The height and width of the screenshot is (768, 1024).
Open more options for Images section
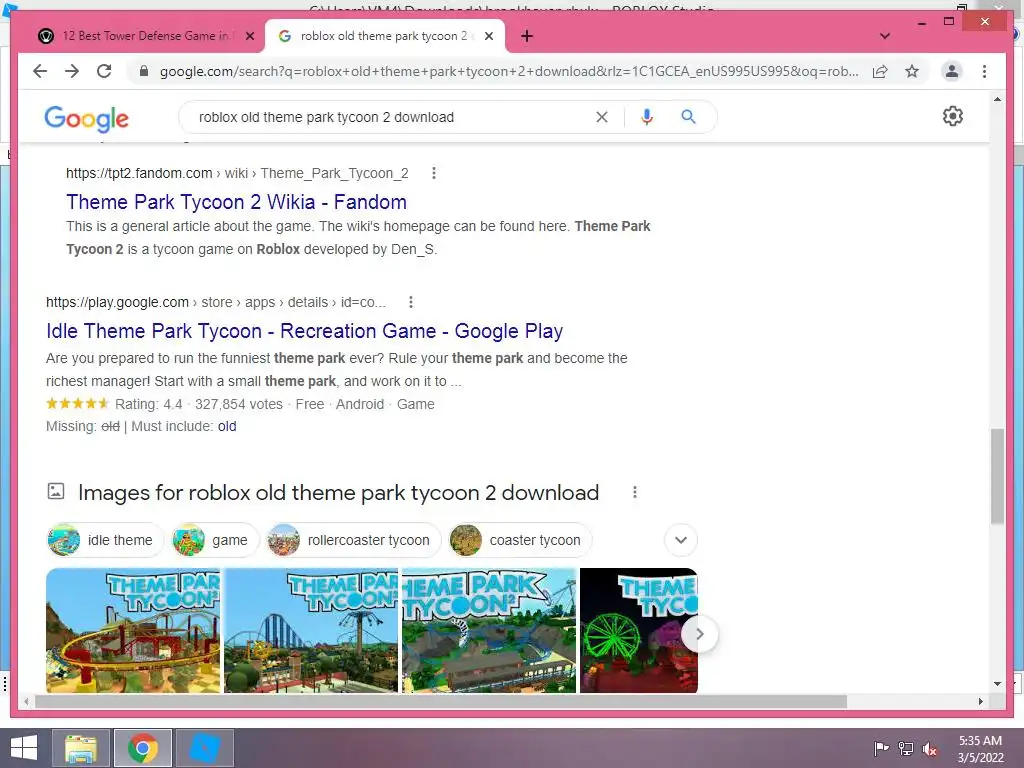tap(635, 492)
